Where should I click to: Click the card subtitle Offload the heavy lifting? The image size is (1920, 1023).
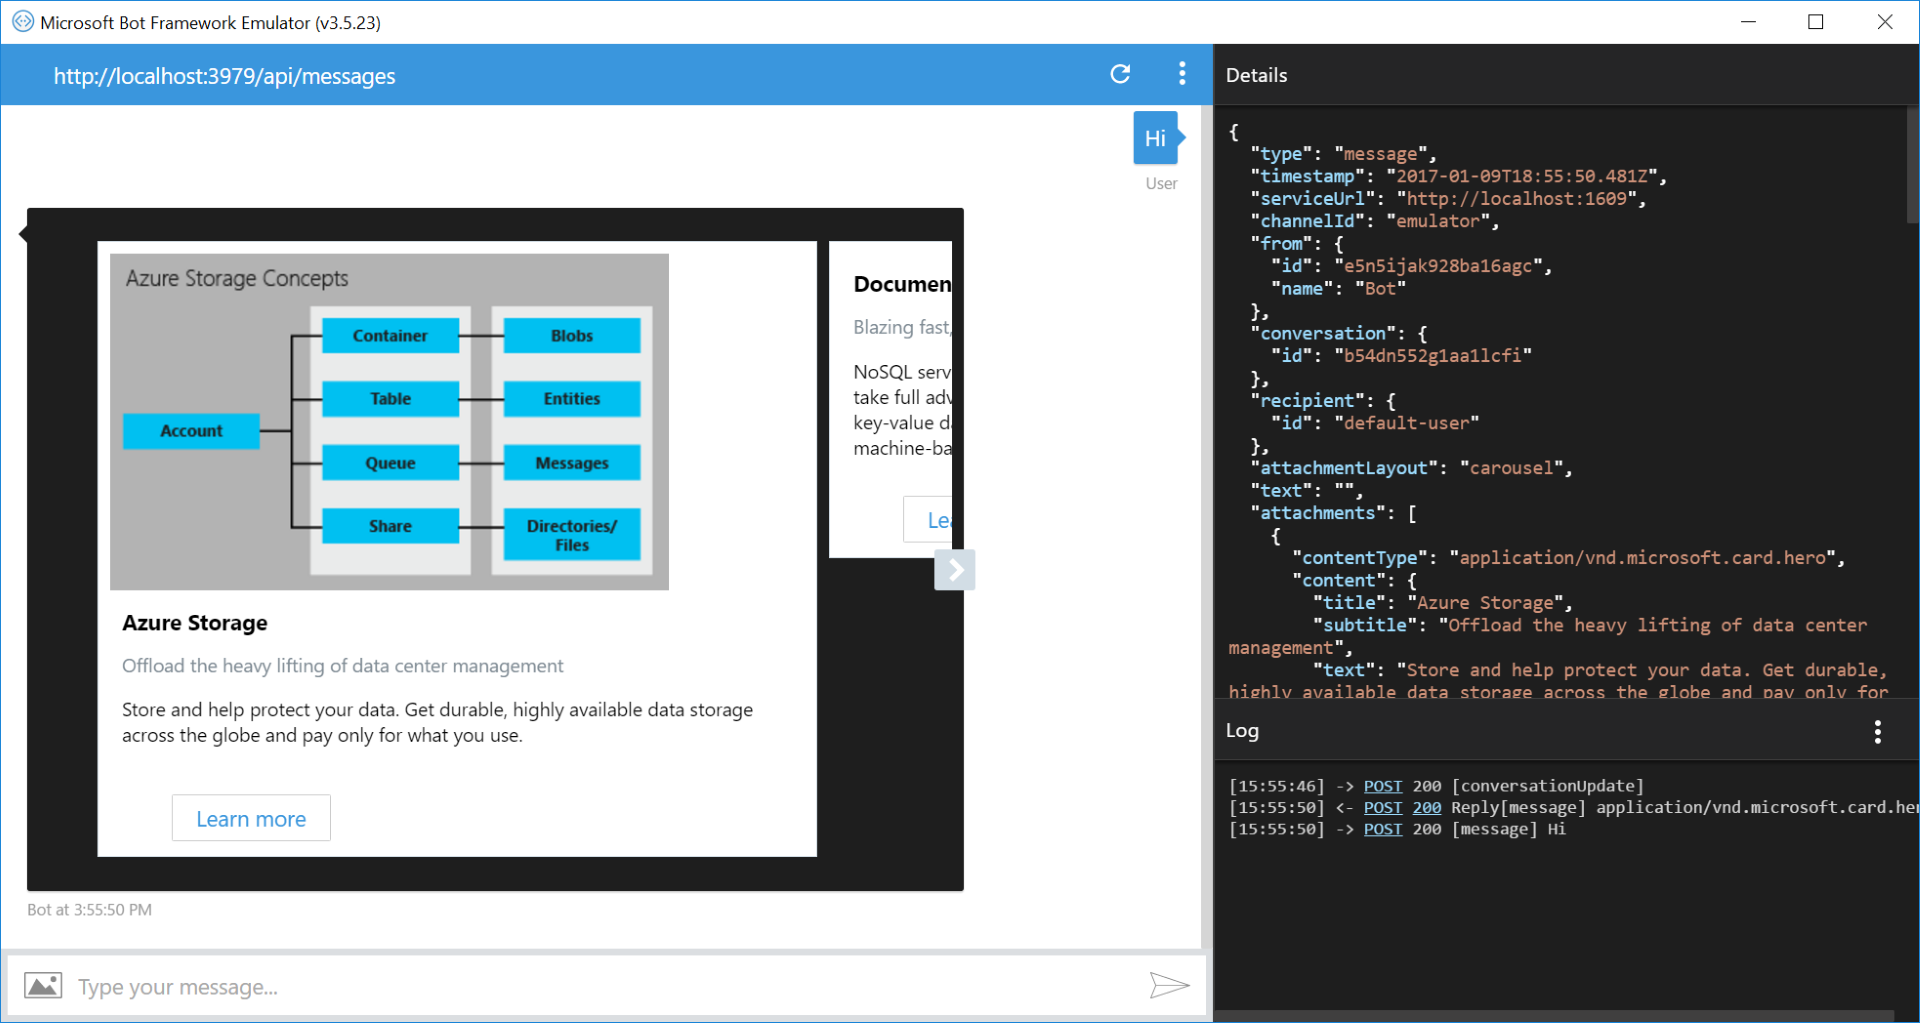pos(342,666)
